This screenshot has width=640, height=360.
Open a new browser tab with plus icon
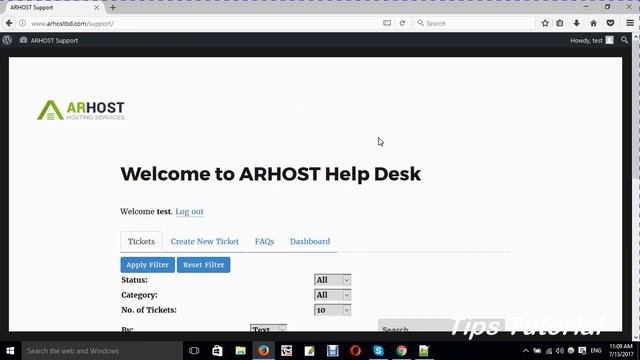[x=113, y=7]
